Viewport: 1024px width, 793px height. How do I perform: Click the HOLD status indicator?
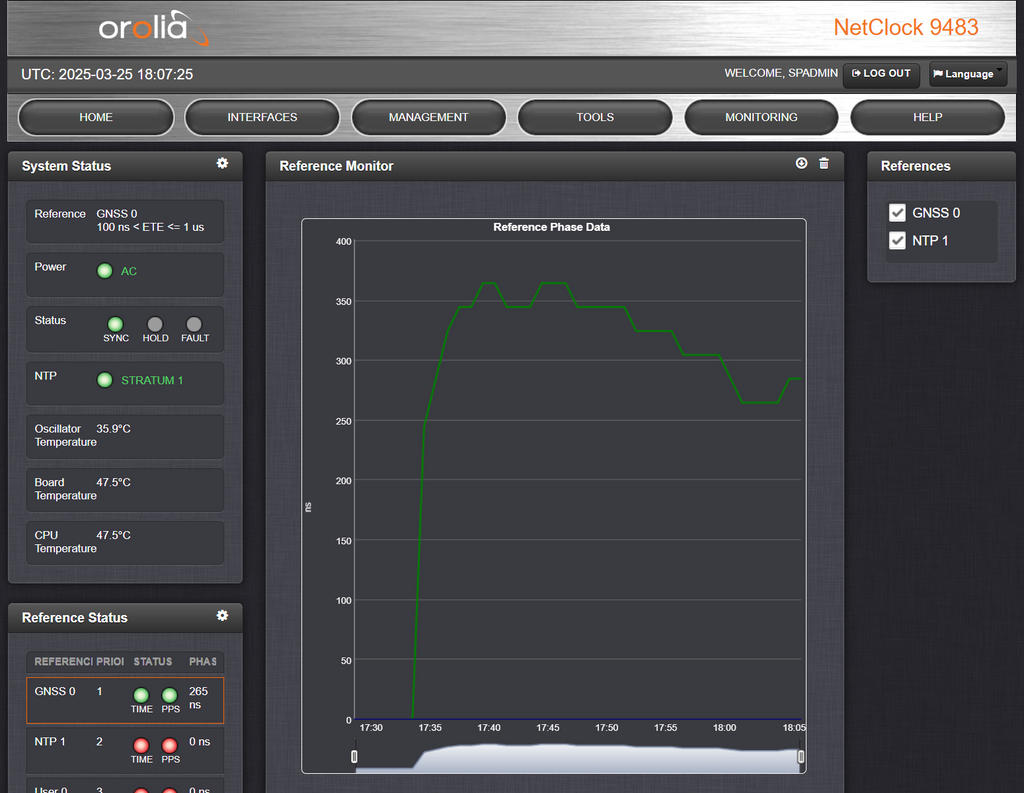[x=155, y=325]
